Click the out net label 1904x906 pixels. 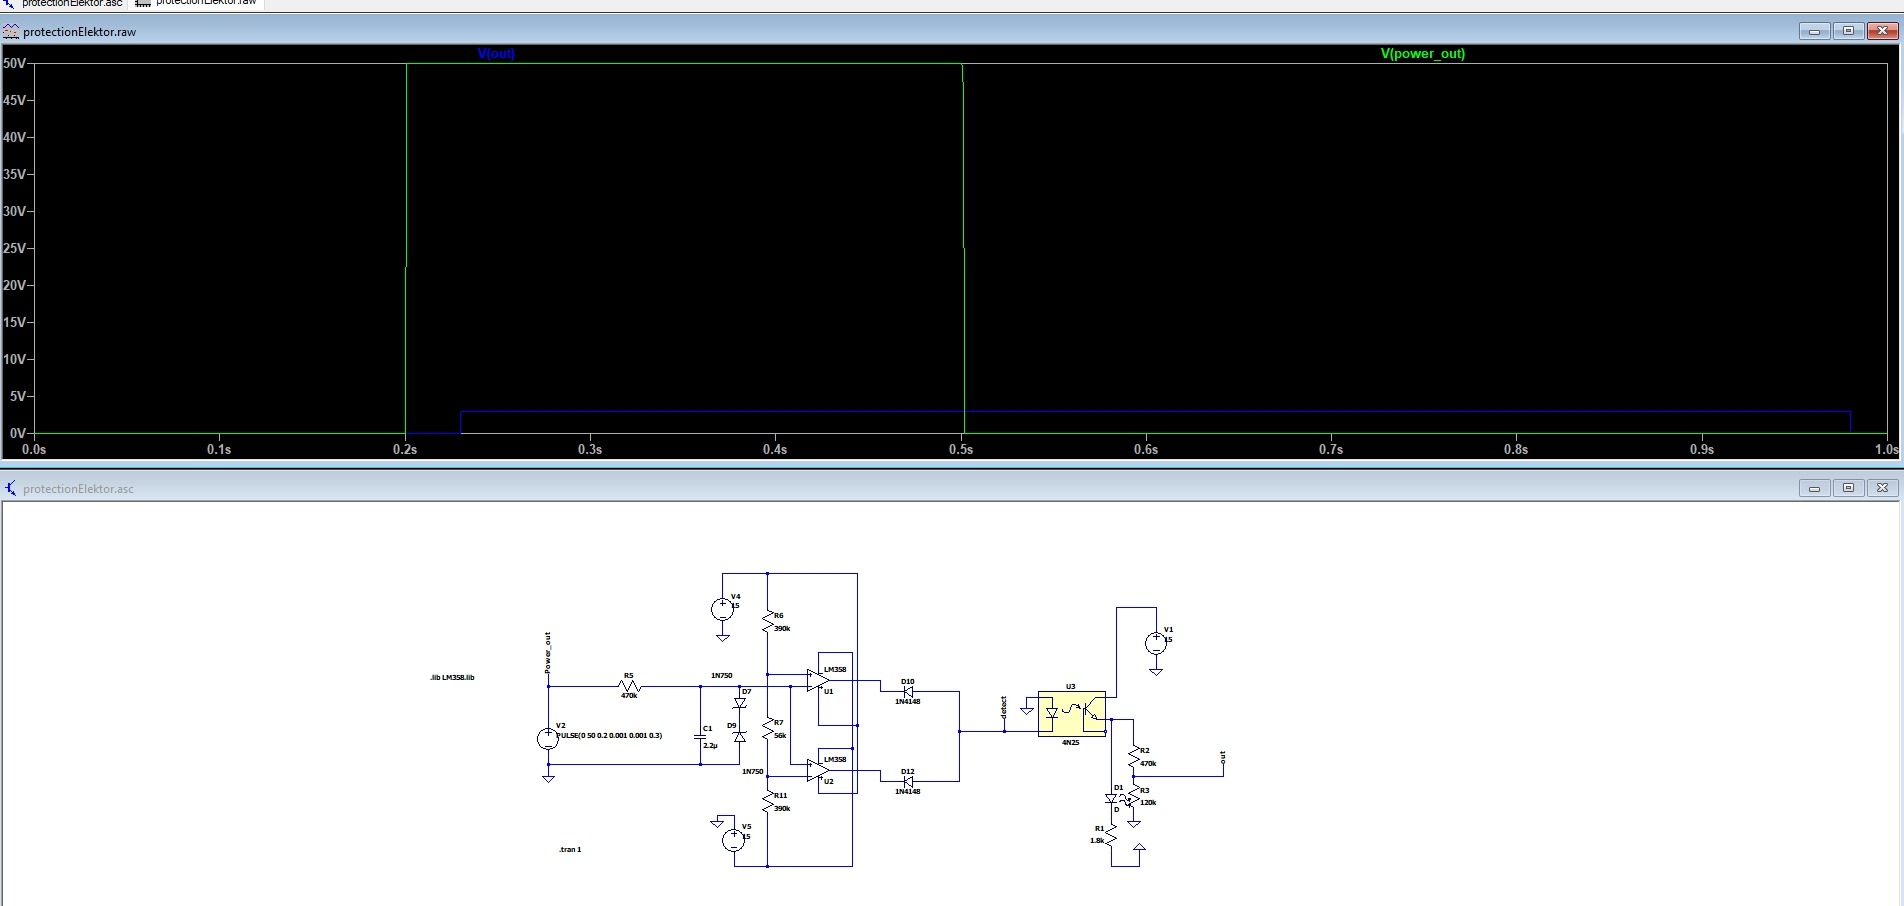1222,758
